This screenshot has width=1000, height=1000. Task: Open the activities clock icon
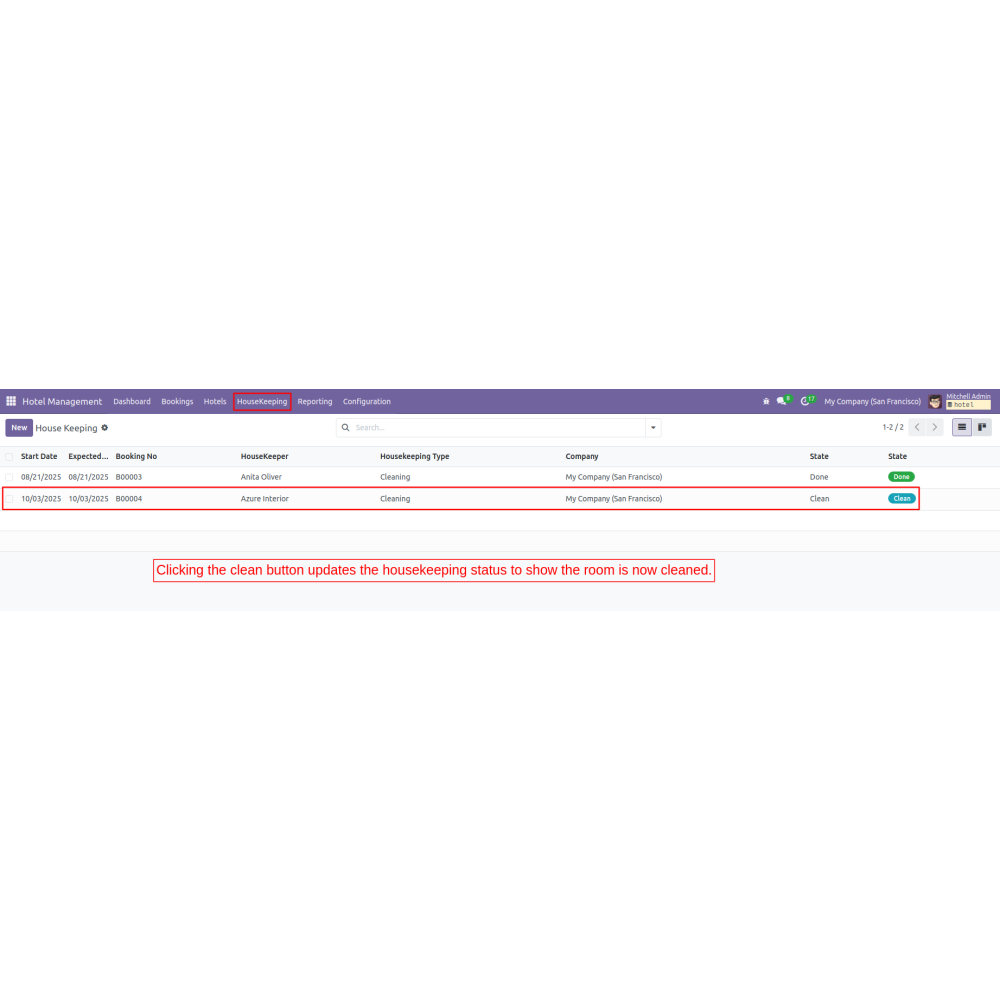click(805, 401)
